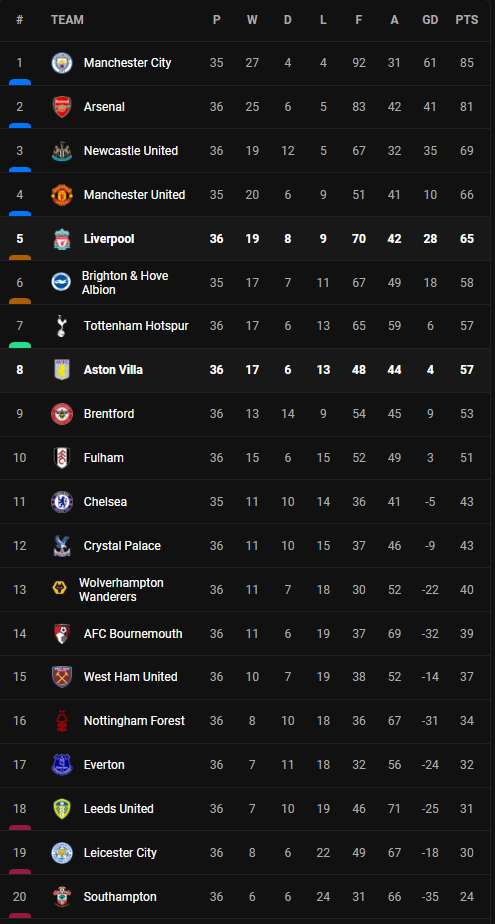Click the GD column header
The height and width of the screenshot is (924, 495).
(430, 20)
